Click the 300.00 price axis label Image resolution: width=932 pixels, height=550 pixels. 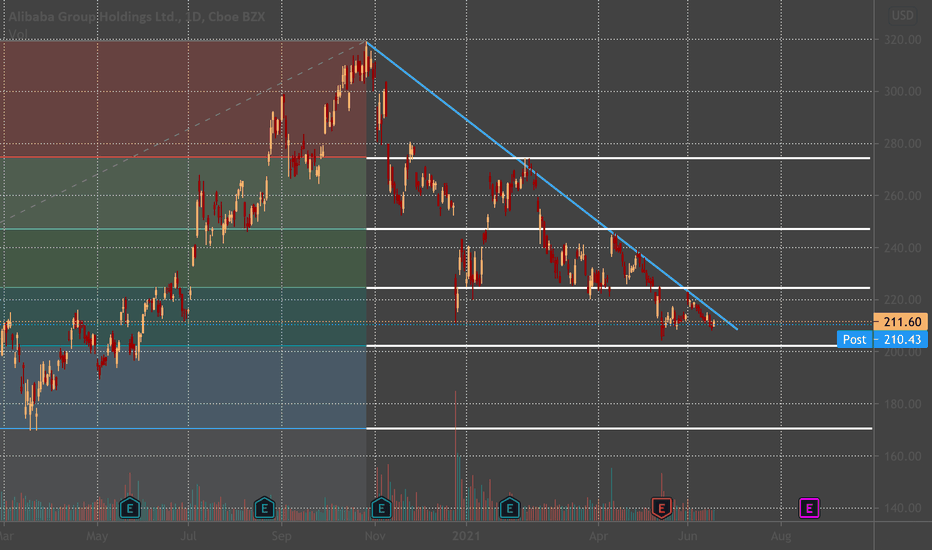click(902, 92)
